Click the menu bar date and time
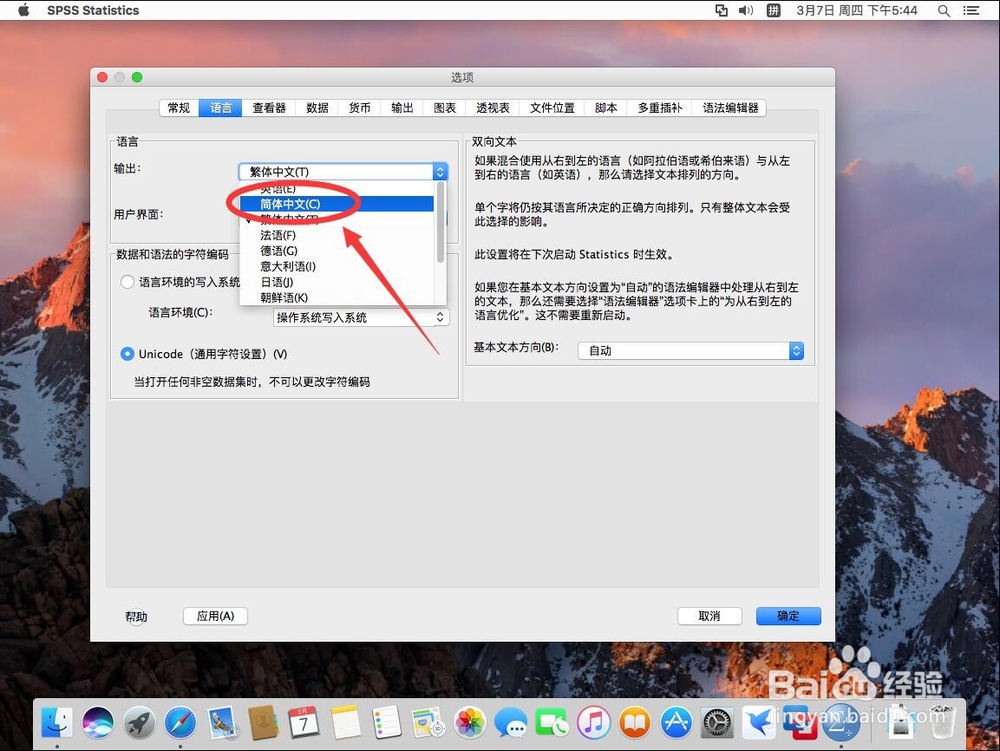This screenshot has height=751, width=1000. [x=857, y=10]
